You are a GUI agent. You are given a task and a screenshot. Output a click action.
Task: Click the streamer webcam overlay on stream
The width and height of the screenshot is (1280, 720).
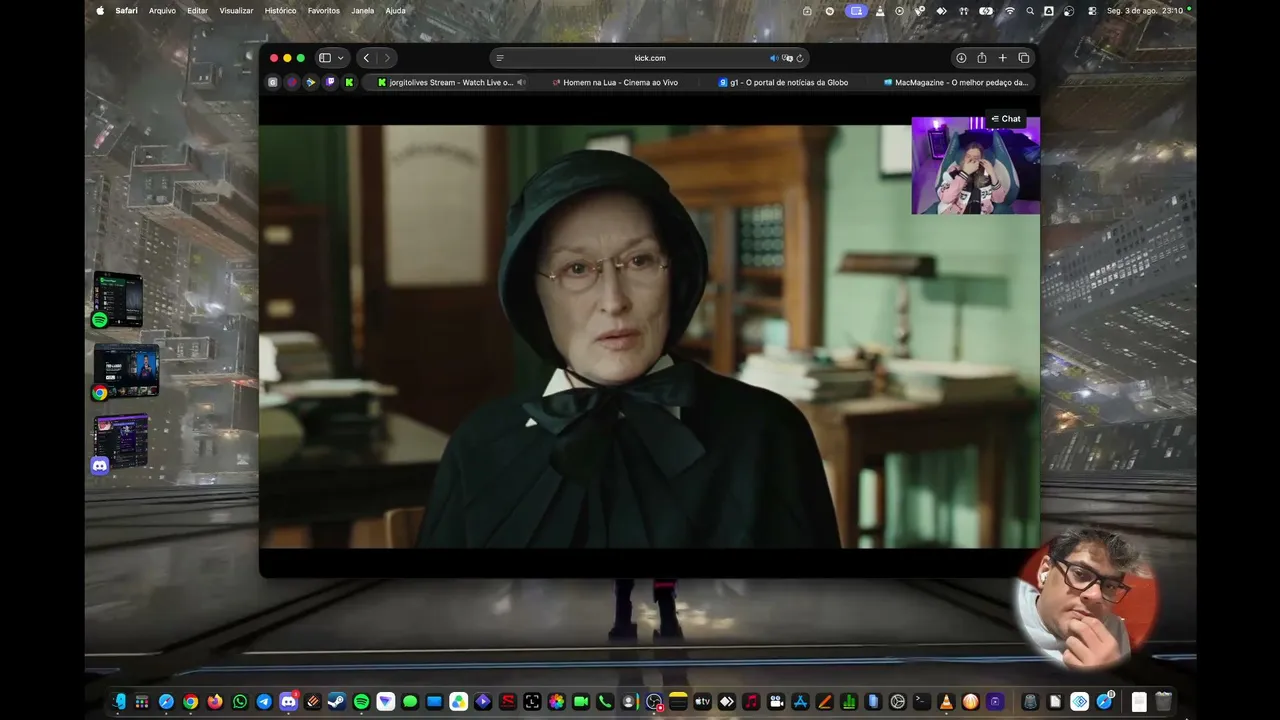(x=975, y=166)
